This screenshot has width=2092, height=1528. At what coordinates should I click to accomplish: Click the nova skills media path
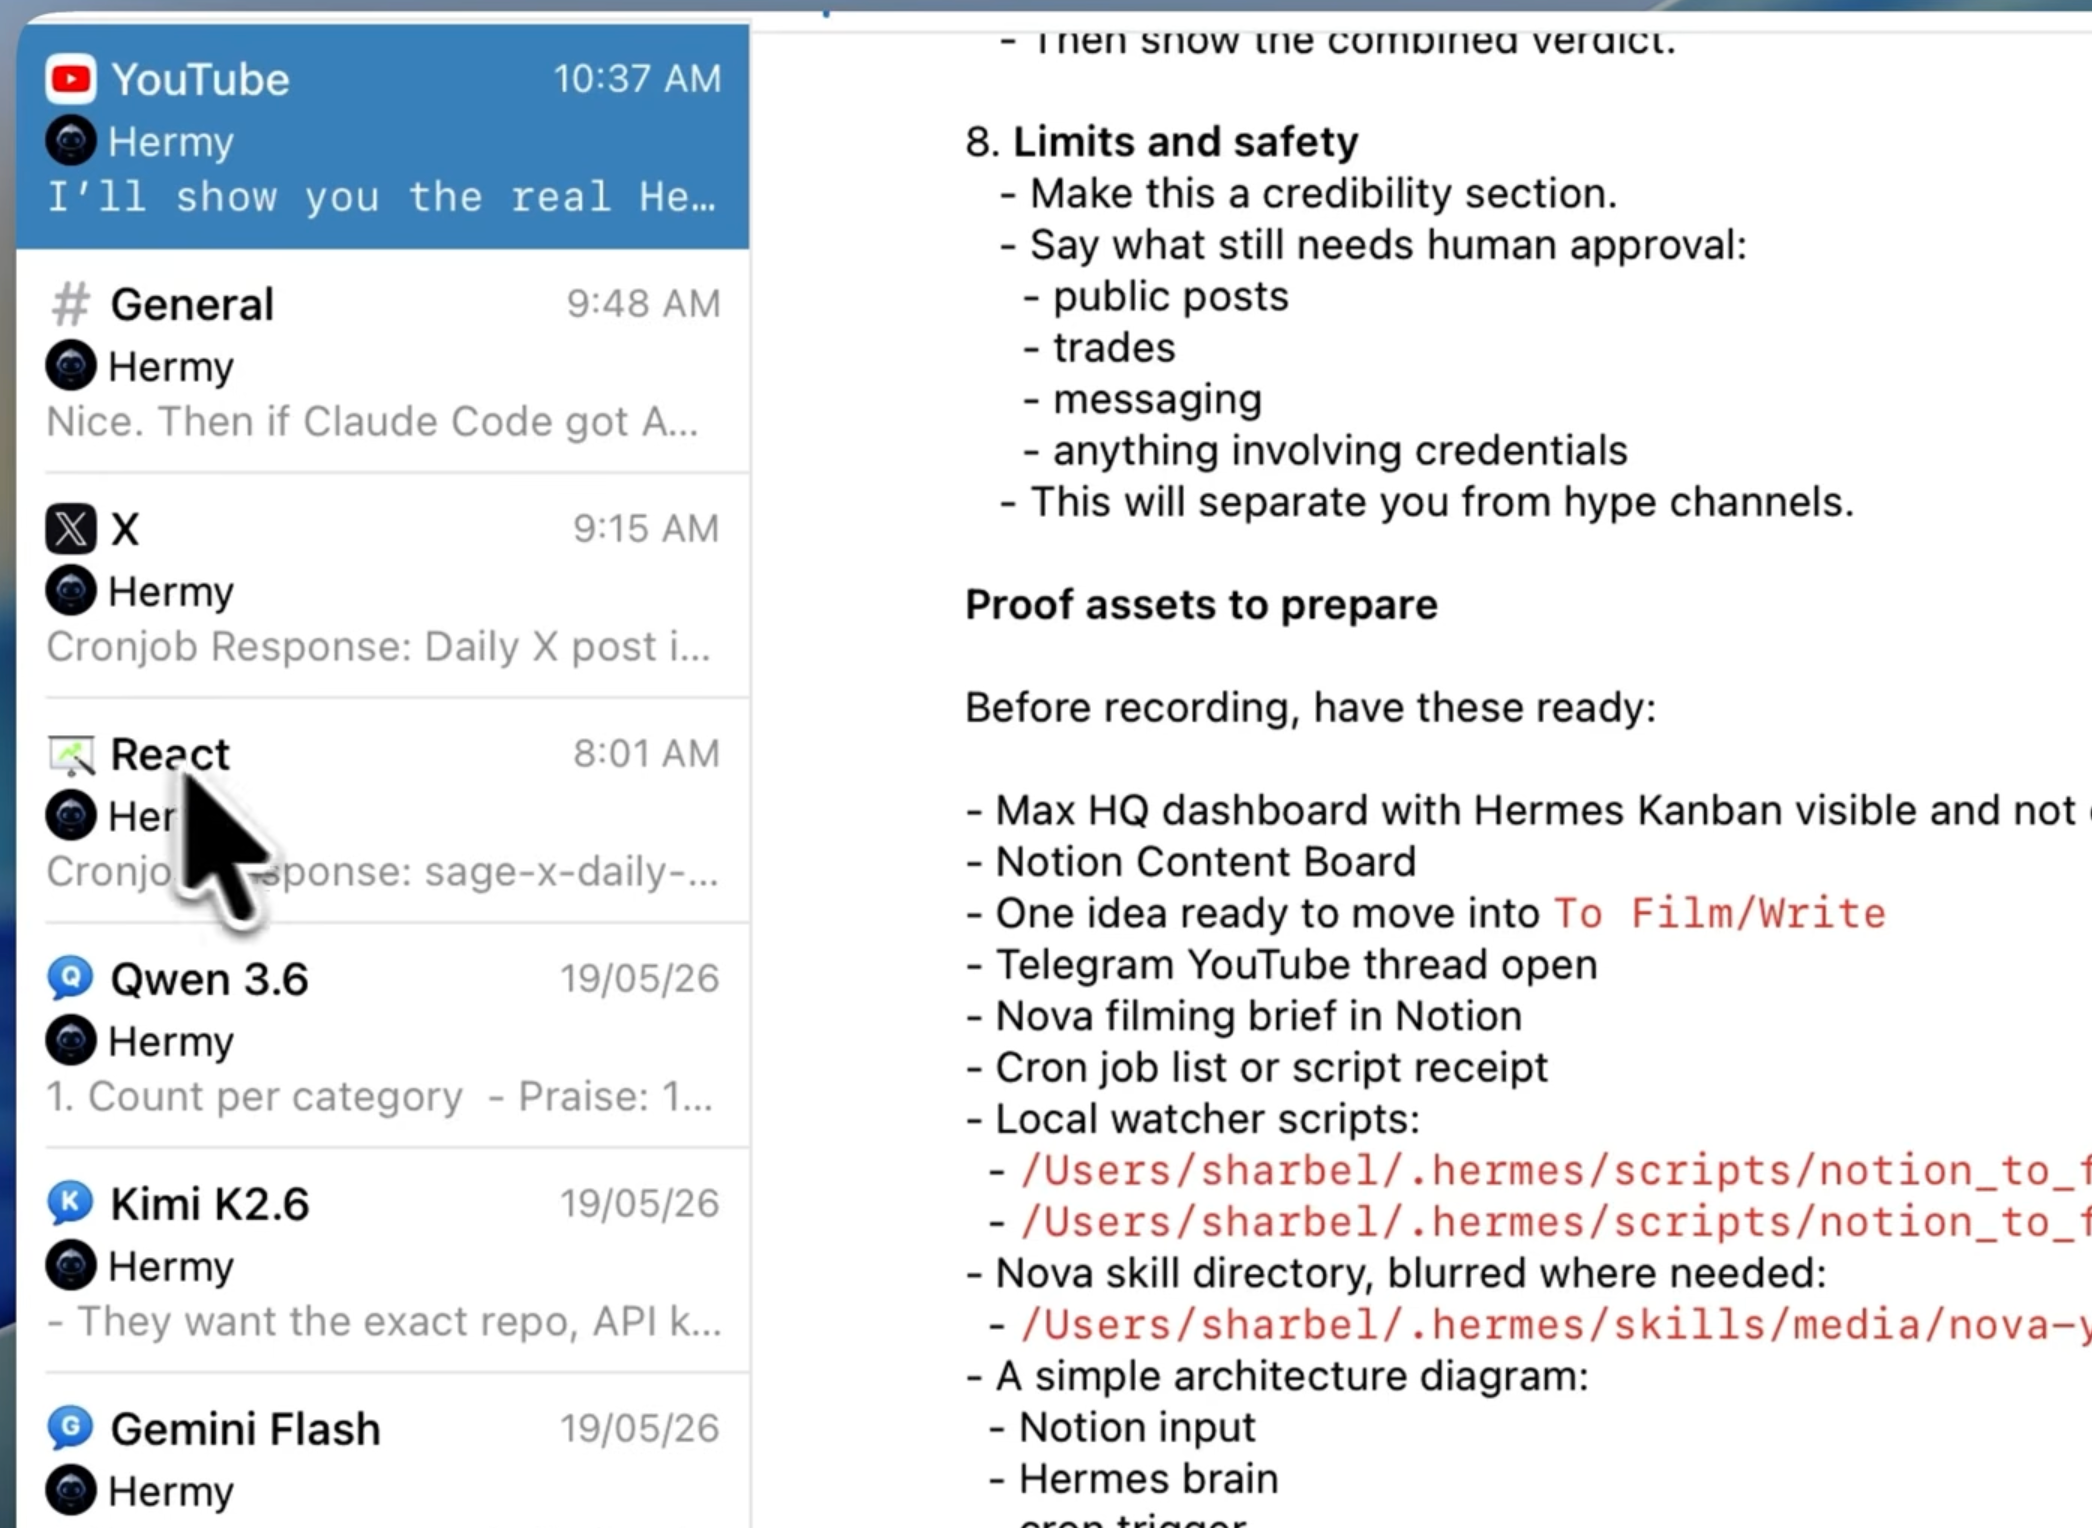tap(1555, 1325)
